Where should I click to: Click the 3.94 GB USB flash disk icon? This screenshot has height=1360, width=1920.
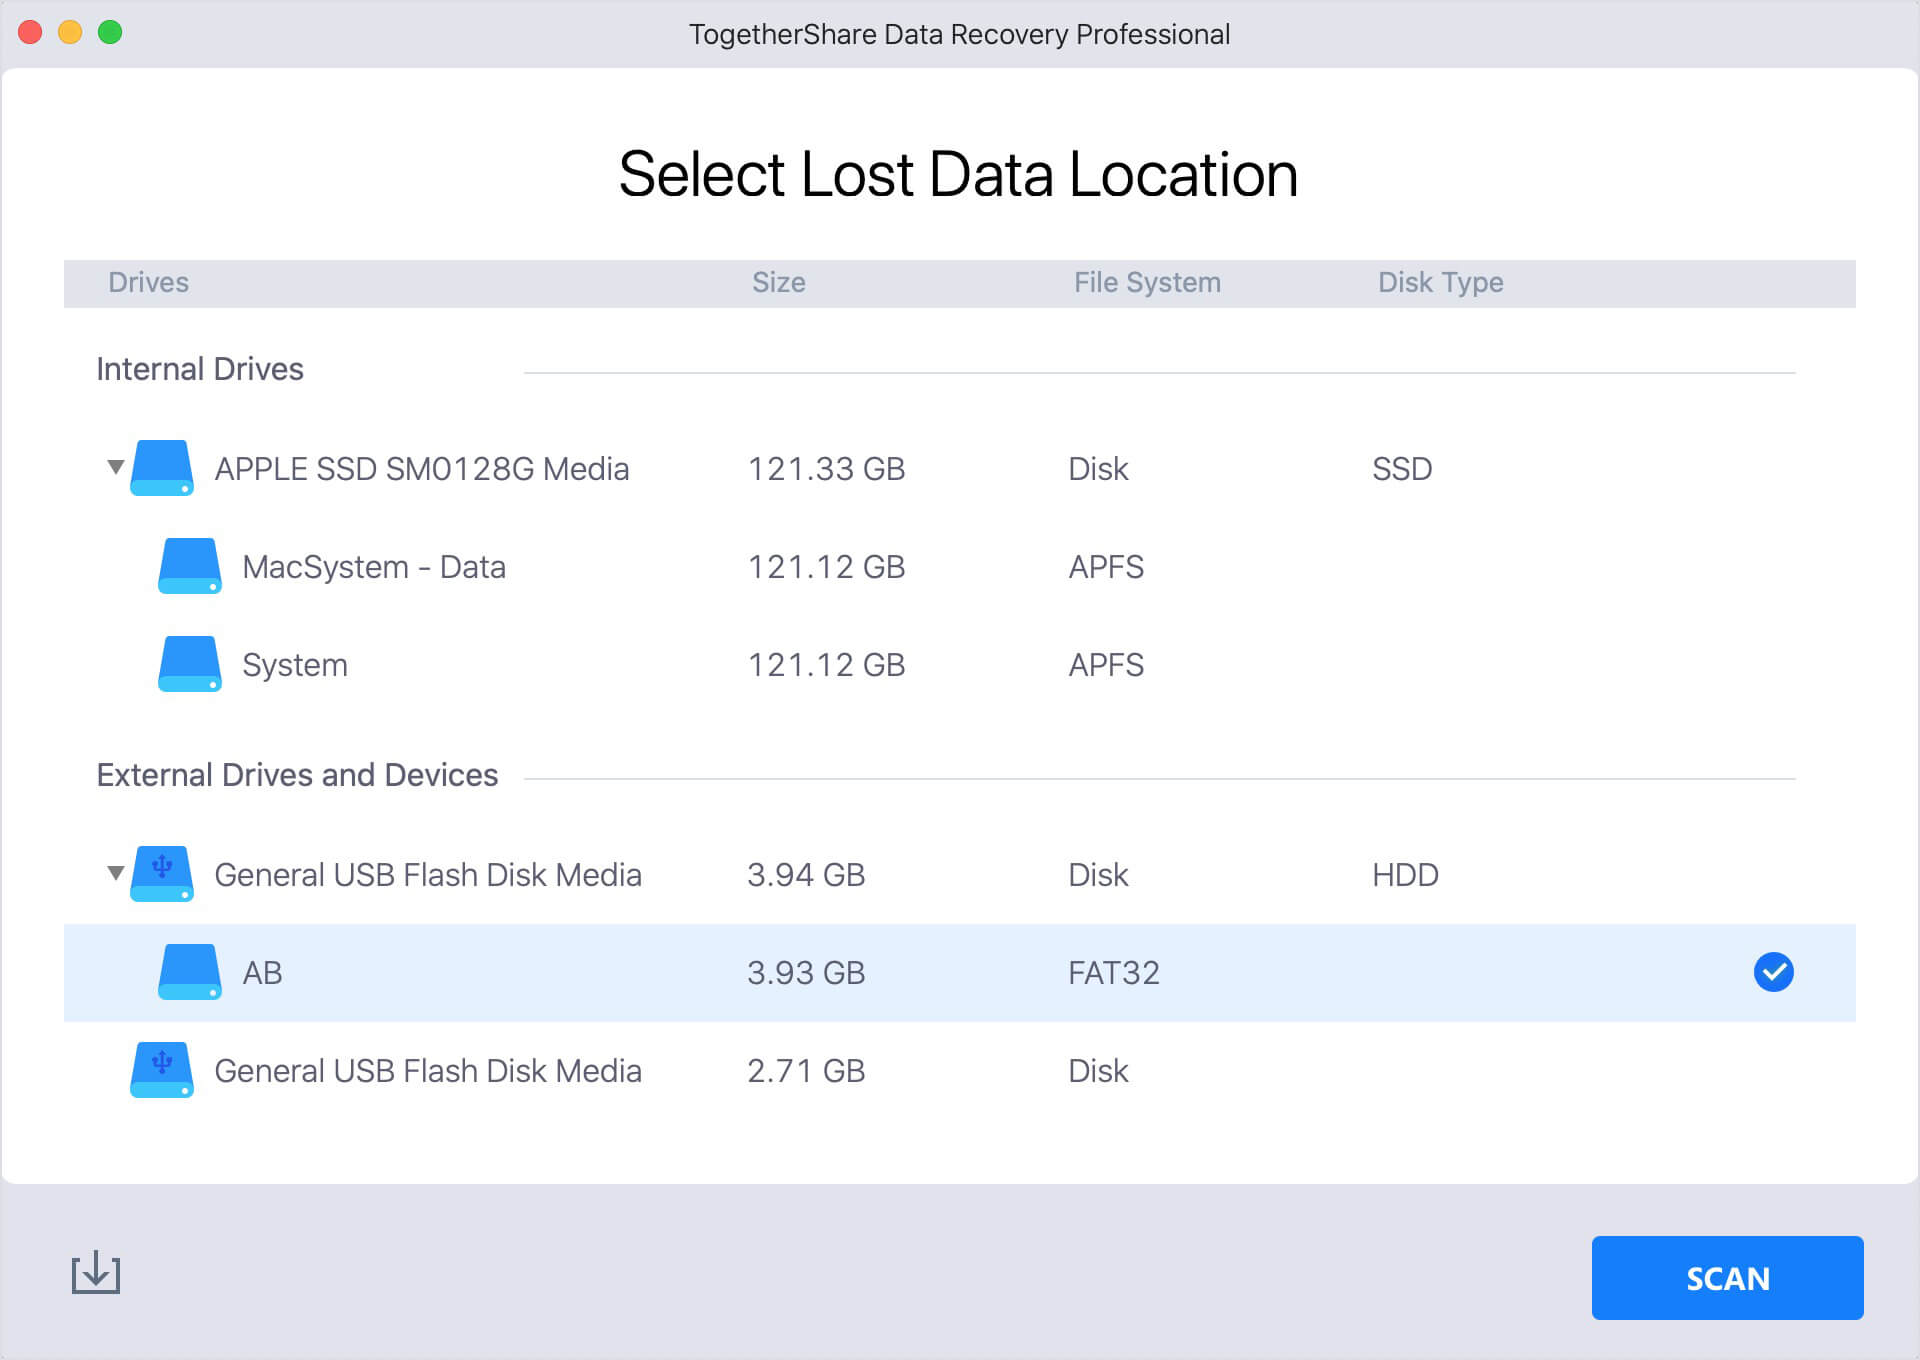[162, 874]
